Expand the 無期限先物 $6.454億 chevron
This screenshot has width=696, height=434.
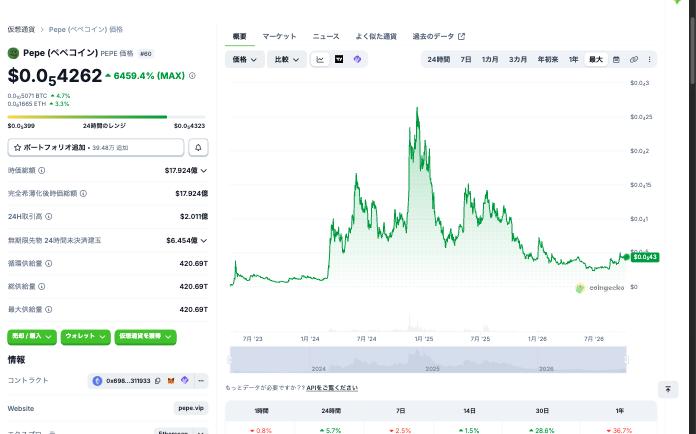pyautogui.click(x=204, y=241)
